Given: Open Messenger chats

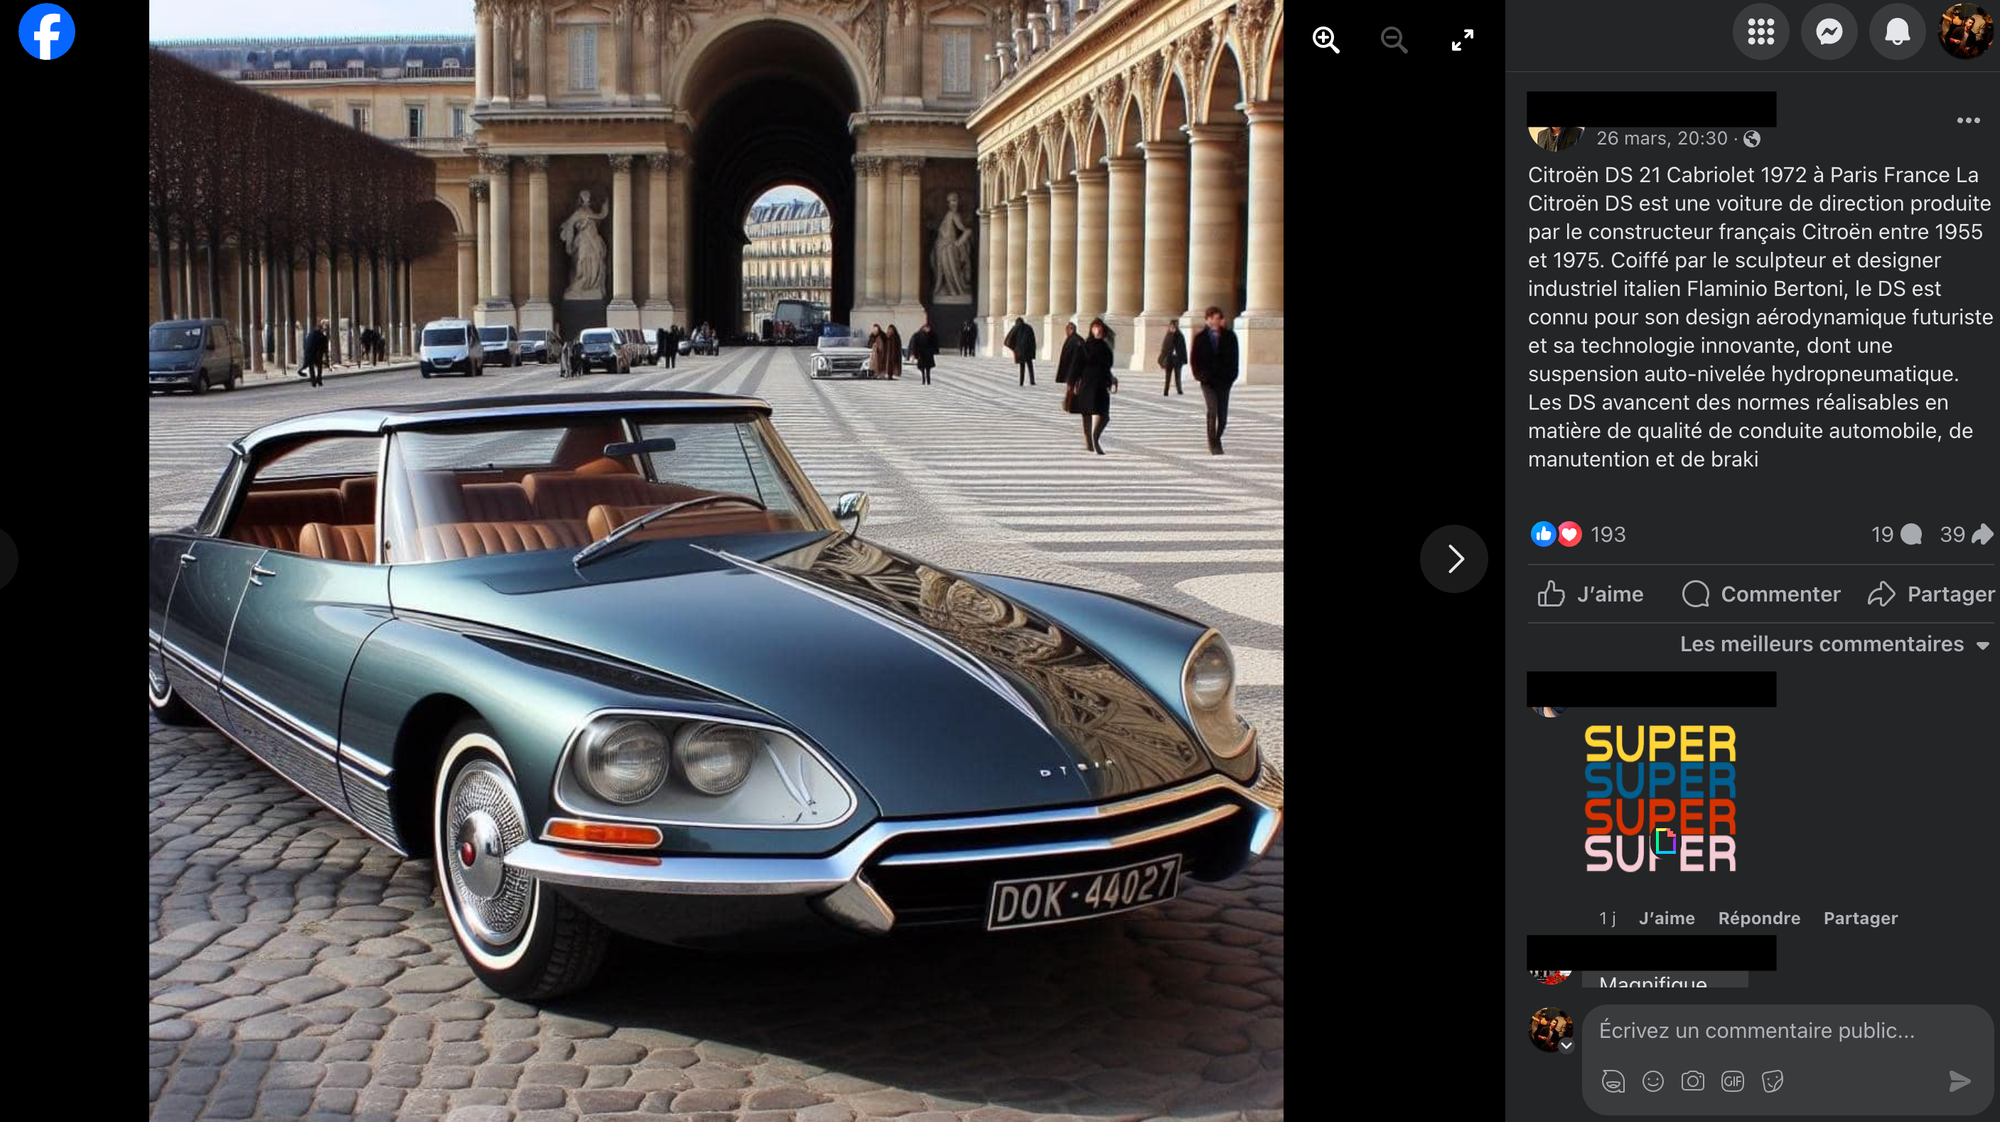Looking at the screenshot, I should 1829,32.
